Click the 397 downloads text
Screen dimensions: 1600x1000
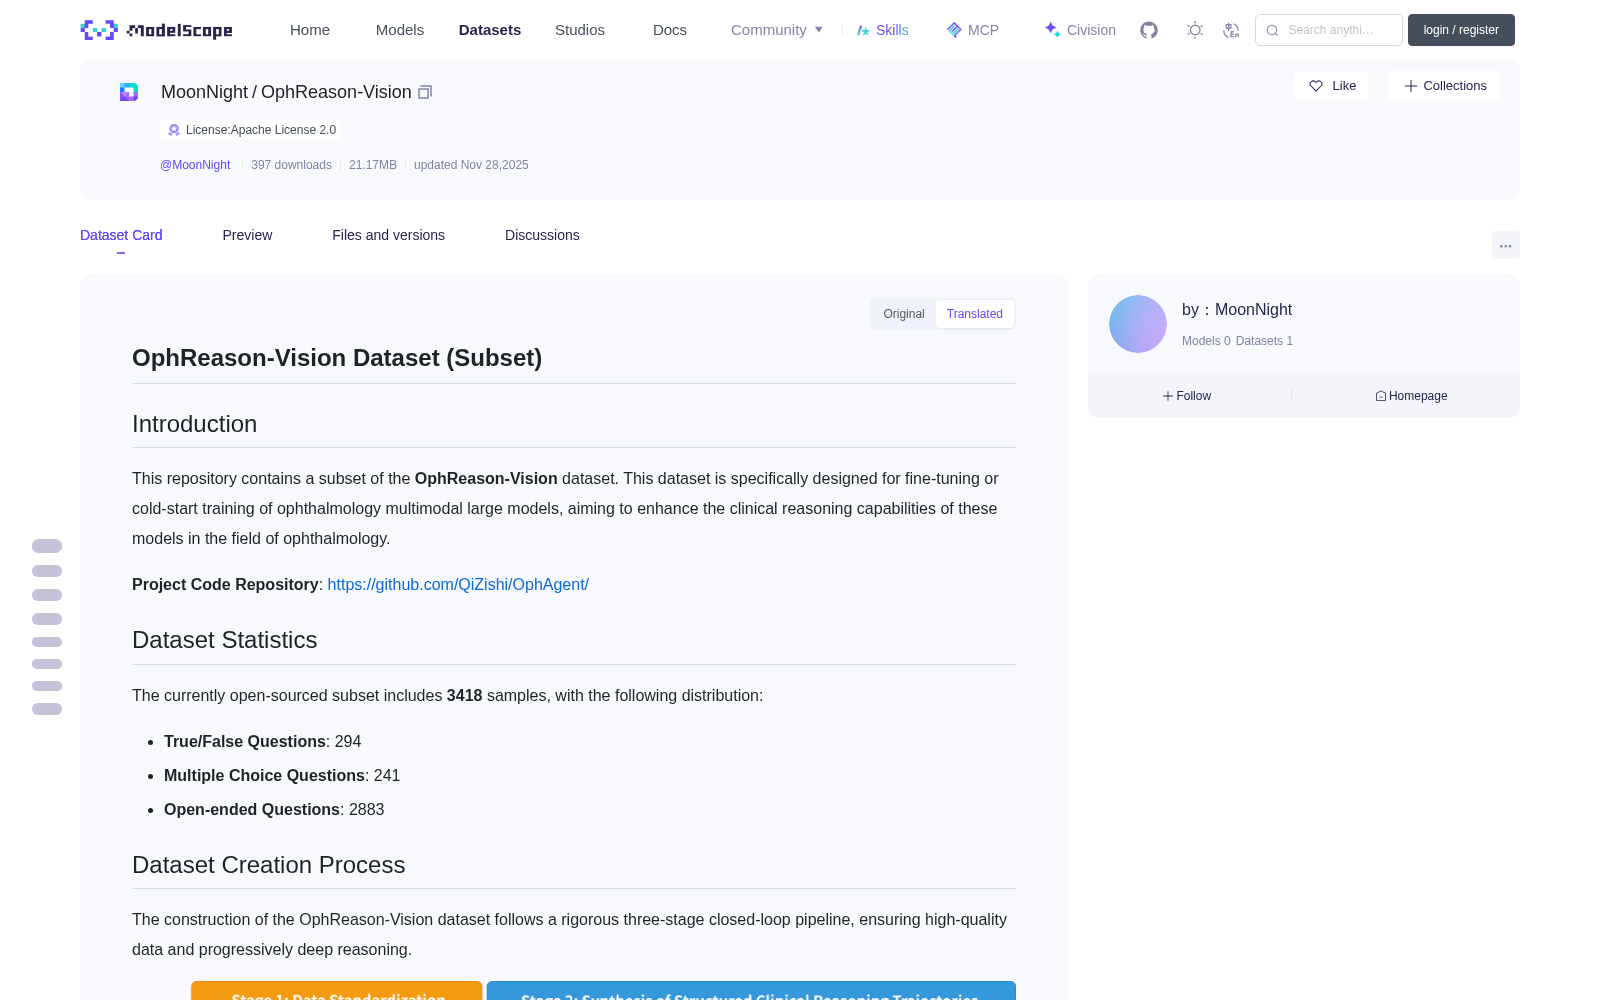coord(291,165)
